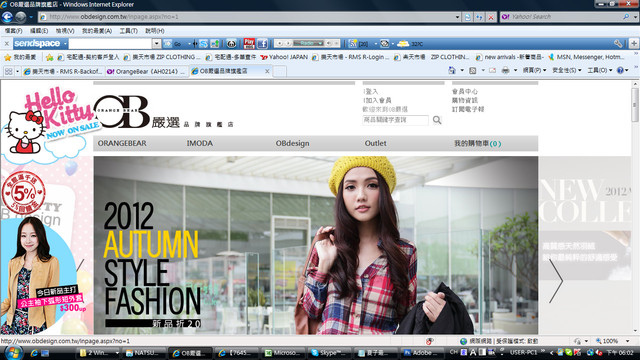Click the Adobe taskbar button
The height and width of the screenshot is (360, 640).
[422, 353]
